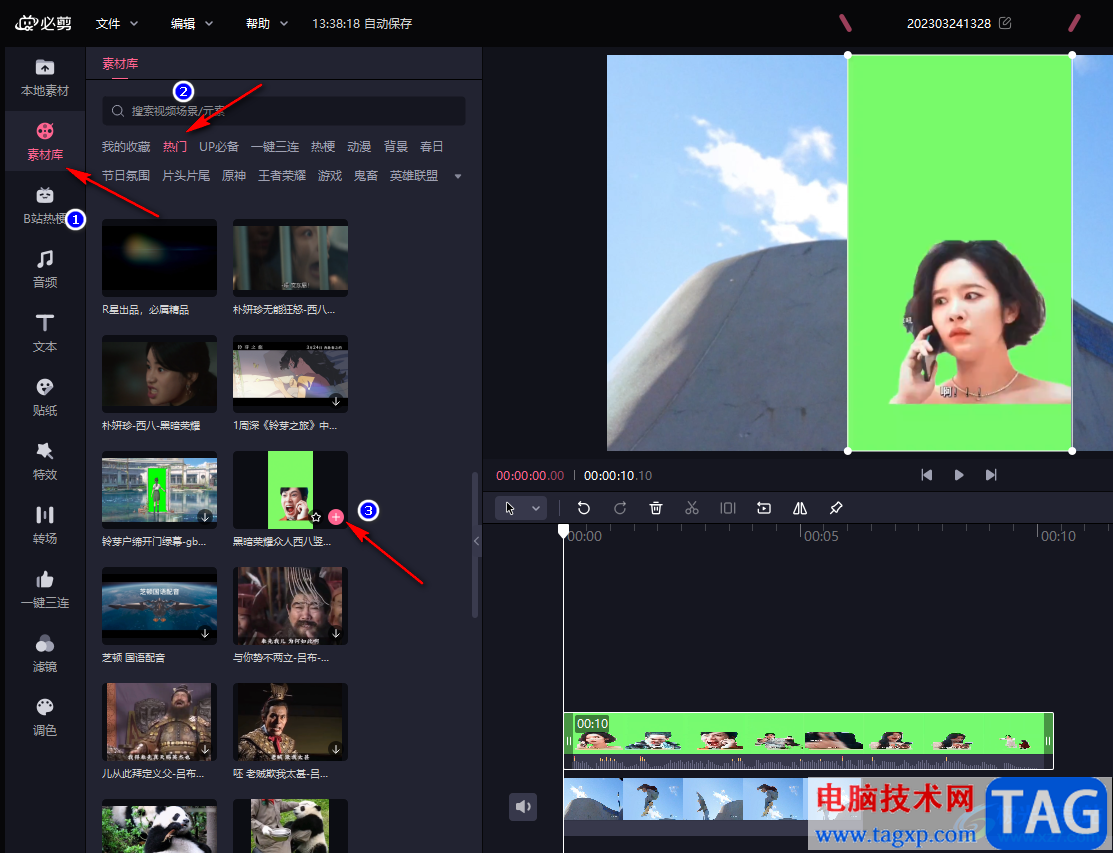1113x853 pixels.
Task: Click the crop/trim frame icon in toolbar
Action: tap(728, 508)
